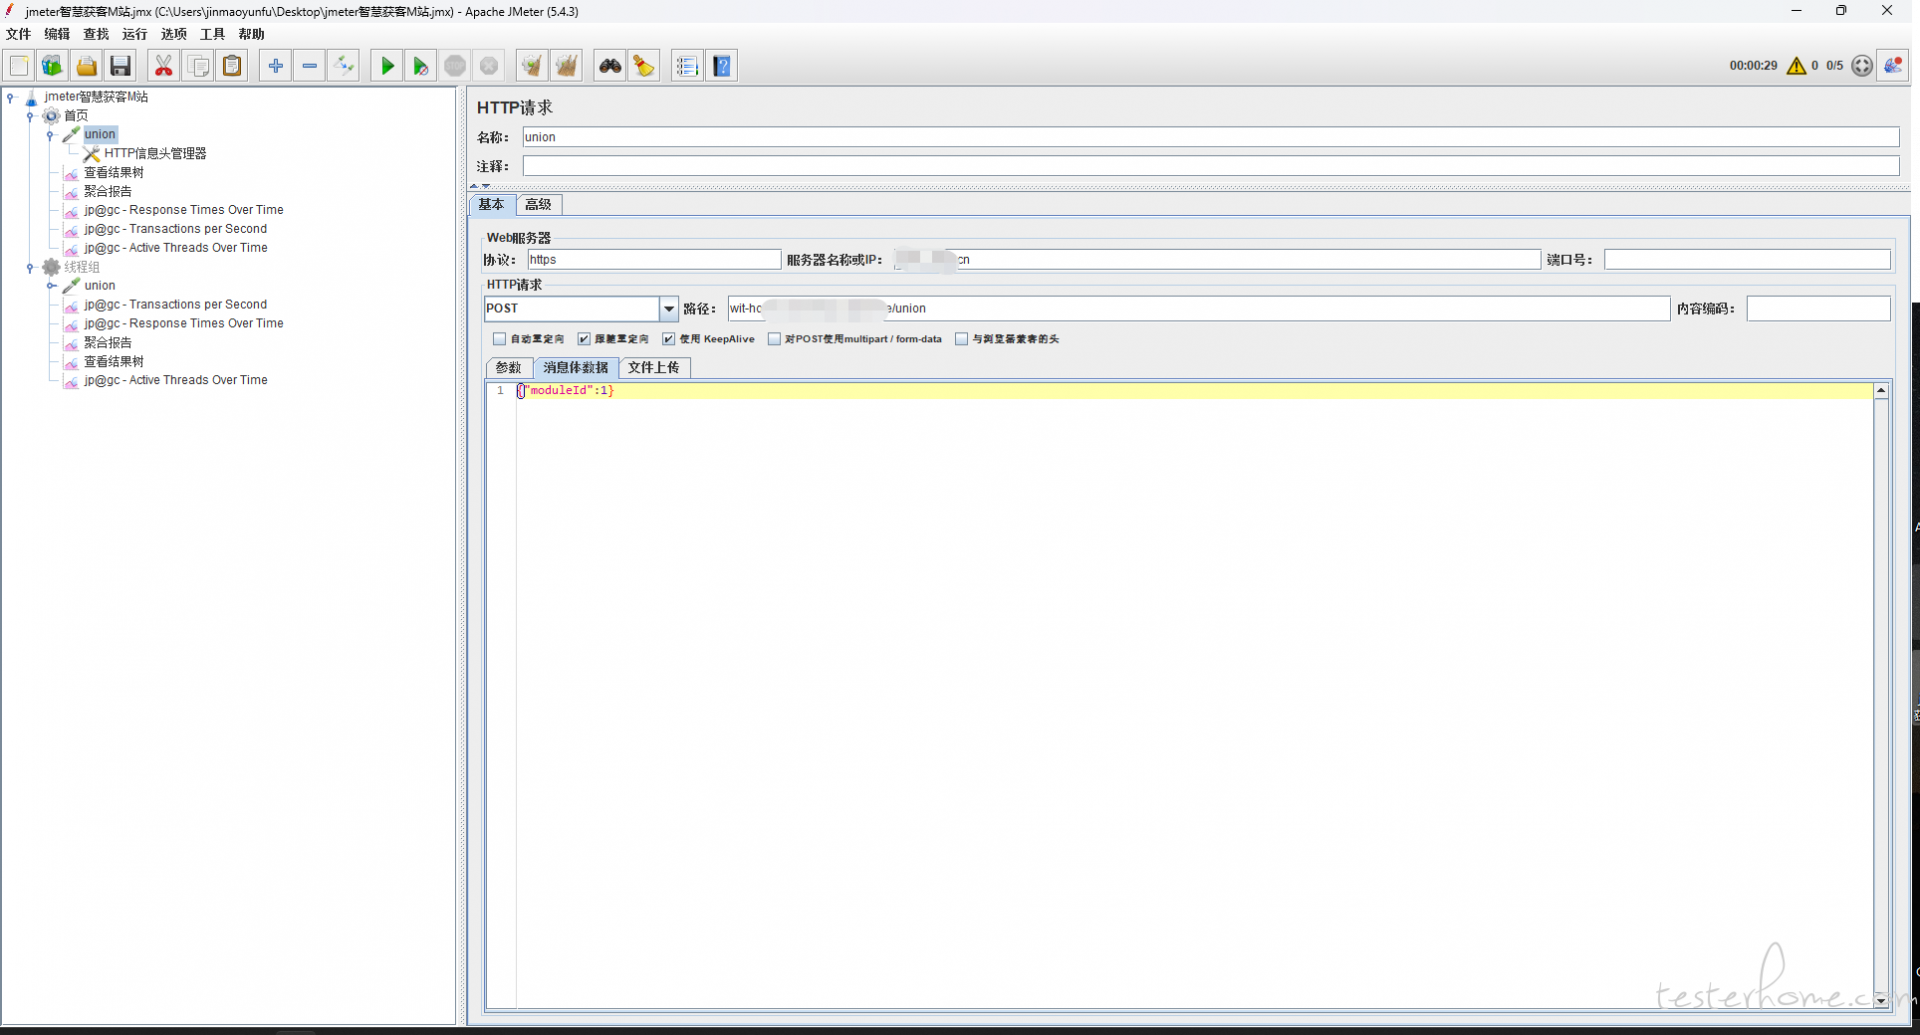Click the 名称 input field
The image size is (1920, 1035).
point(1210,137)
